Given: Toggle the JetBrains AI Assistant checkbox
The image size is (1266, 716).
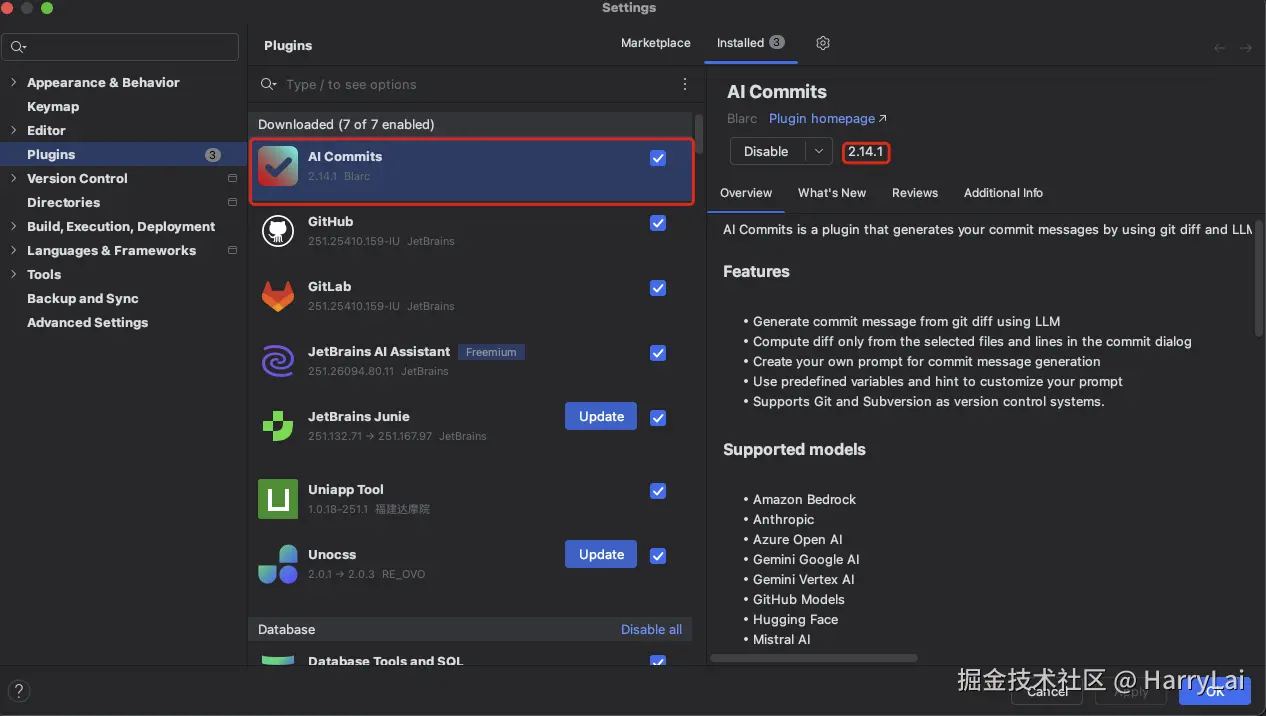Looking at the screenshot, I should click(658, 353).
